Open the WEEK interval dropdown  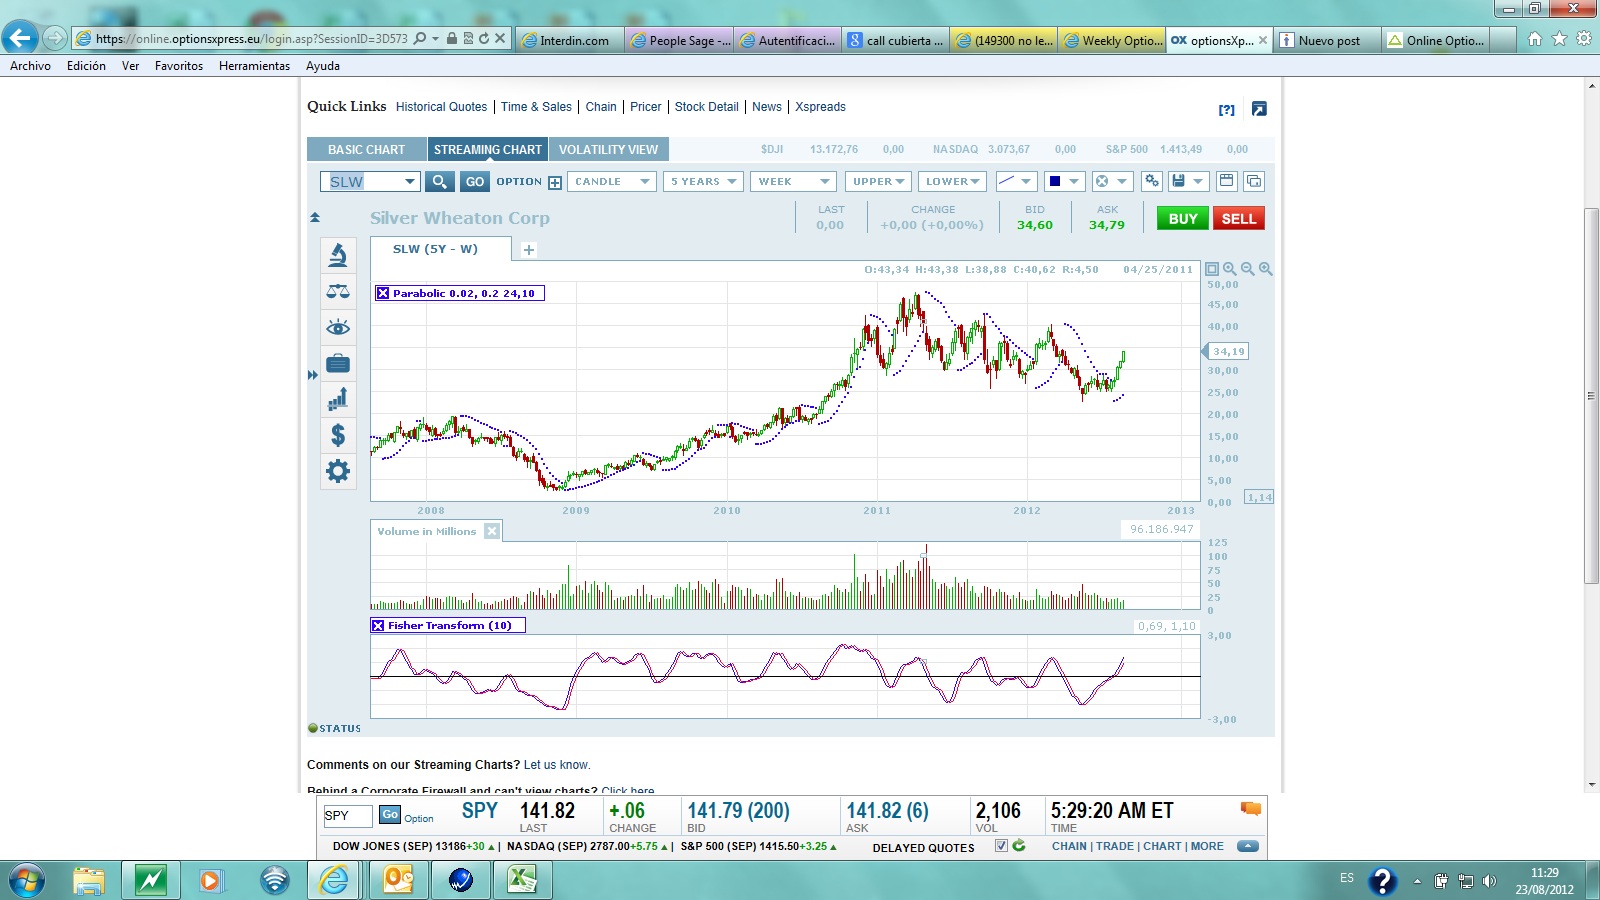(793, 181)
